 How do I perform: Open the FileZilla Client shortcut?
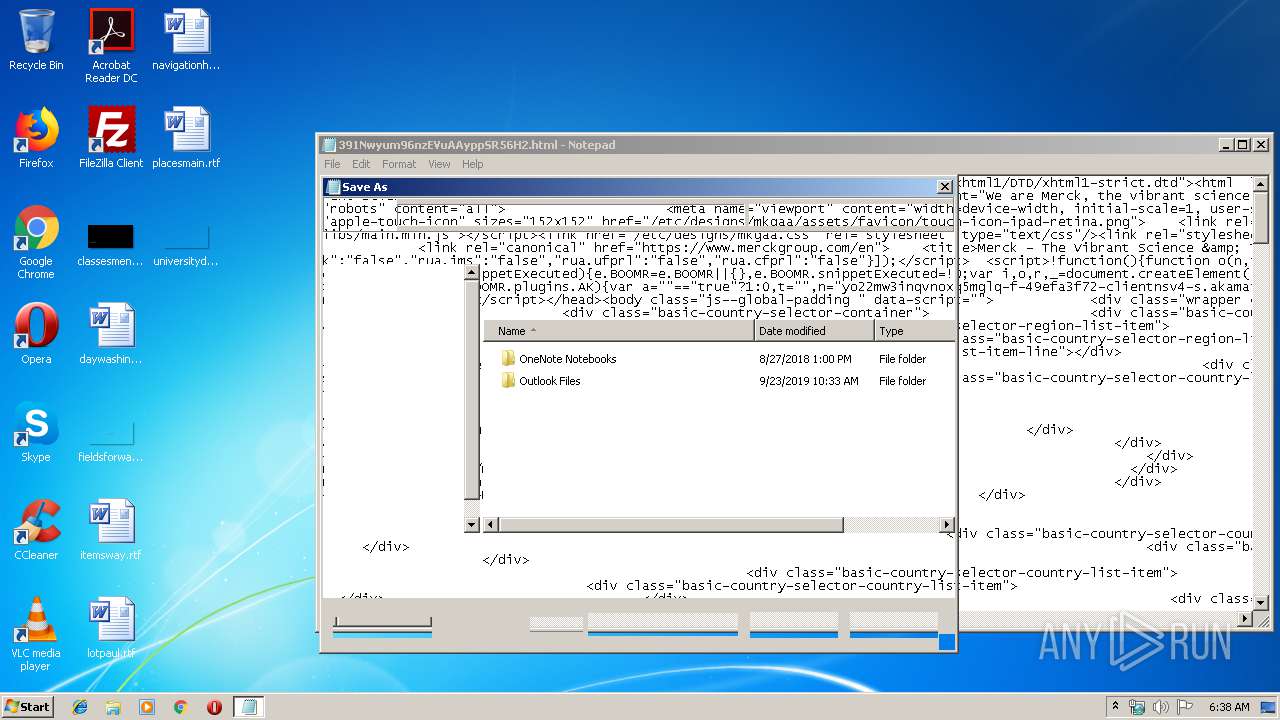[111, 138]
